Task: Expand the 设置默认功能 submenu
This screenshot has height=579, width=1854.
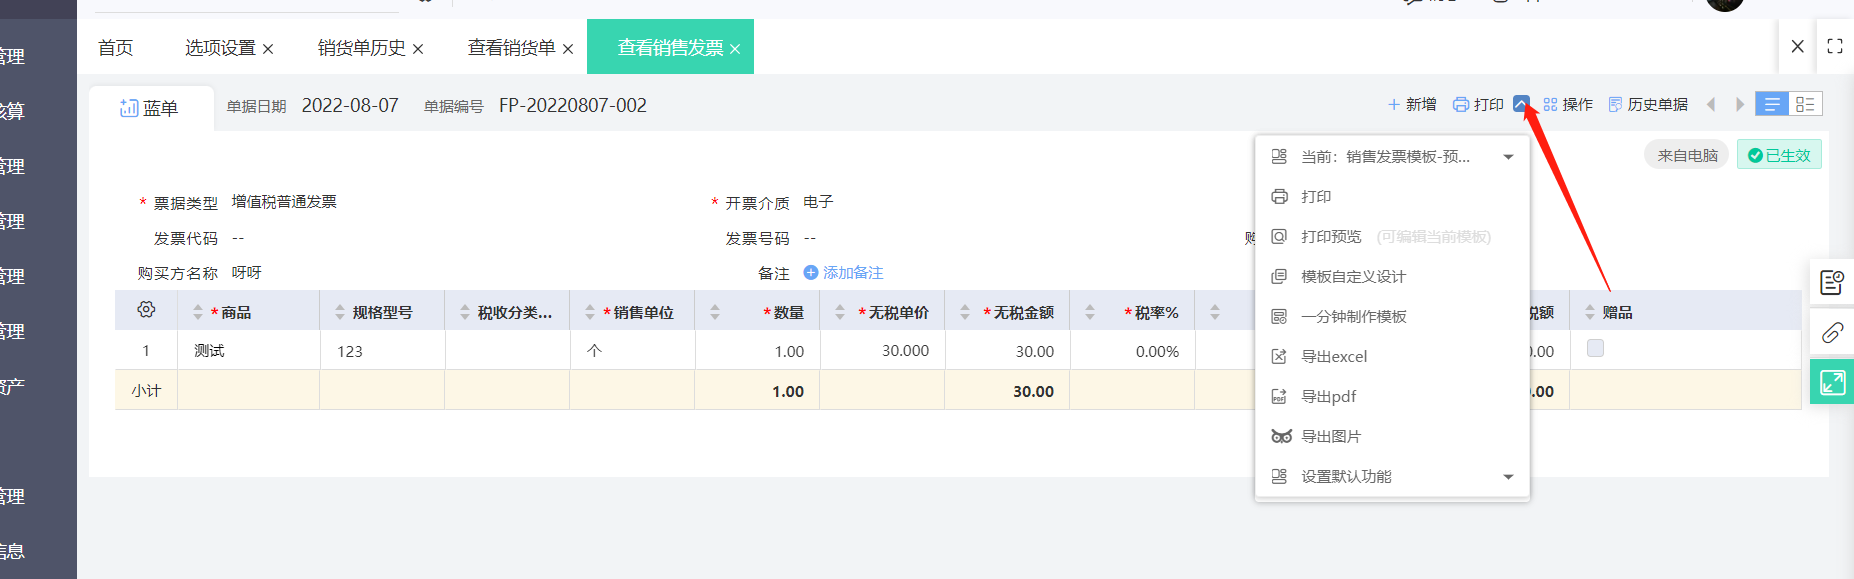Action: coord(1508,477)
